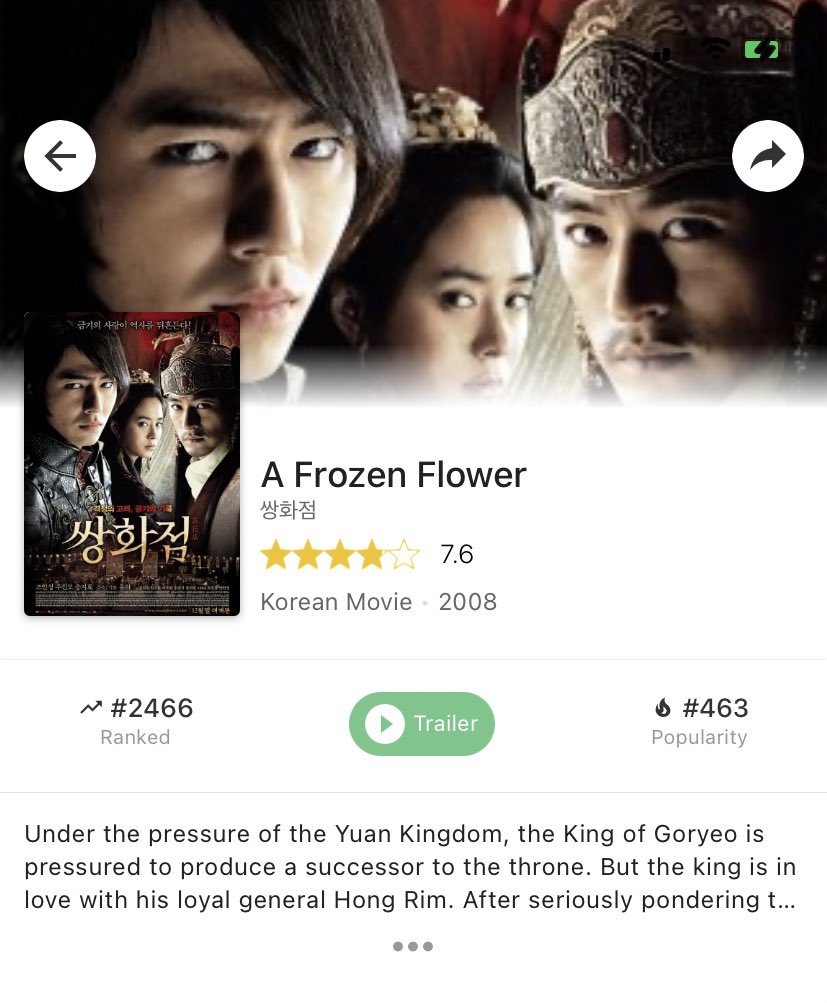Tap the Korean title 쌍화점

point(288,510)
